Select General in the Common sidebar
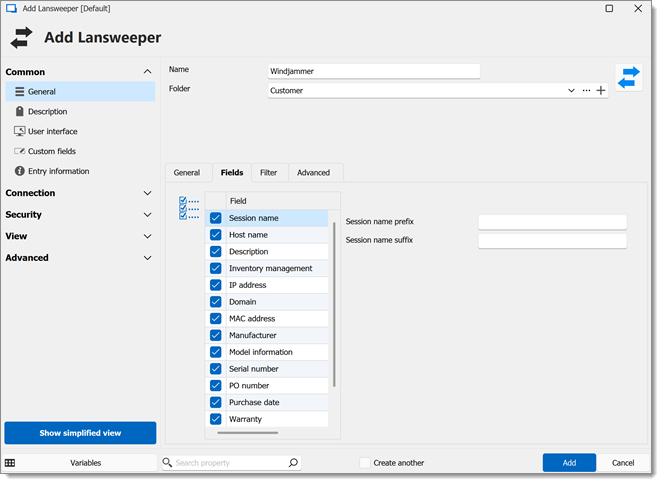This screenshot has width=662, height=484. tap(80, 92)
